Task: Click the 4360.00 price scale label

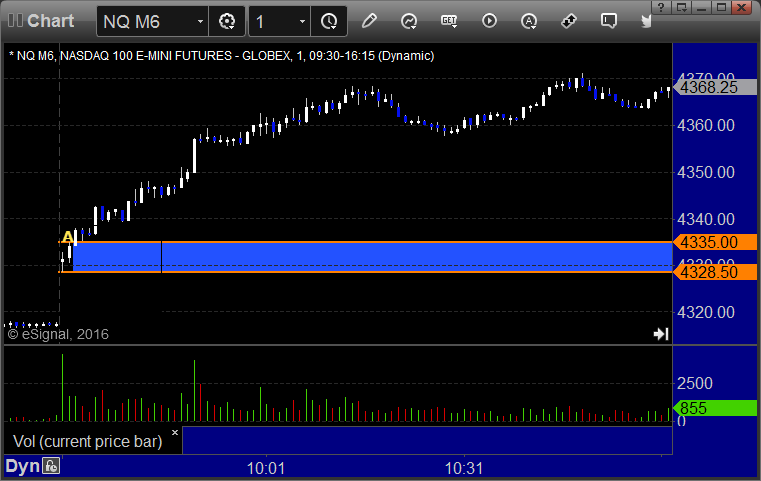Action: pyautogui.click(x=706, y=126)
